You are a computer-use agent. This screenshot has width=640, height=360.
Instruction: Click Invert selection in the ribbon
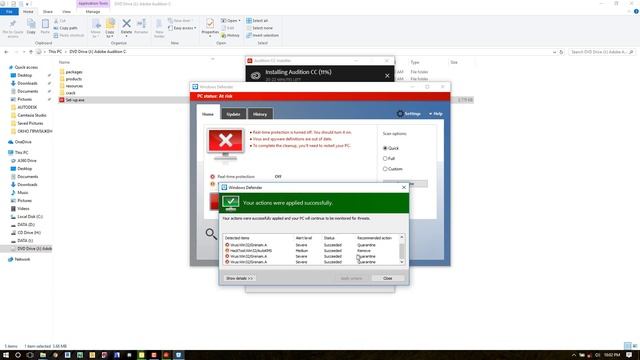[262, 36]
